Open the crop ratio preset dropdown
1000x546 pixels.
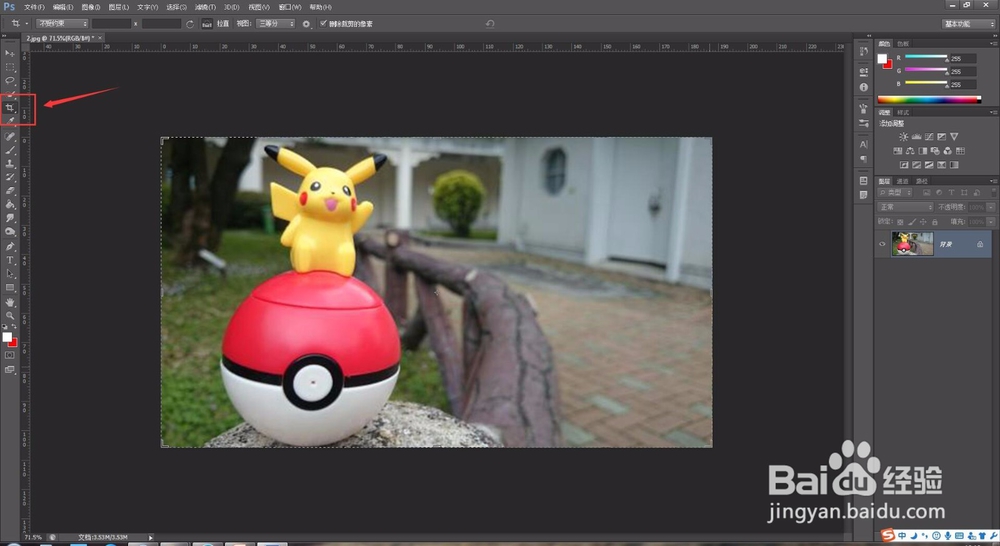(62, 24)
